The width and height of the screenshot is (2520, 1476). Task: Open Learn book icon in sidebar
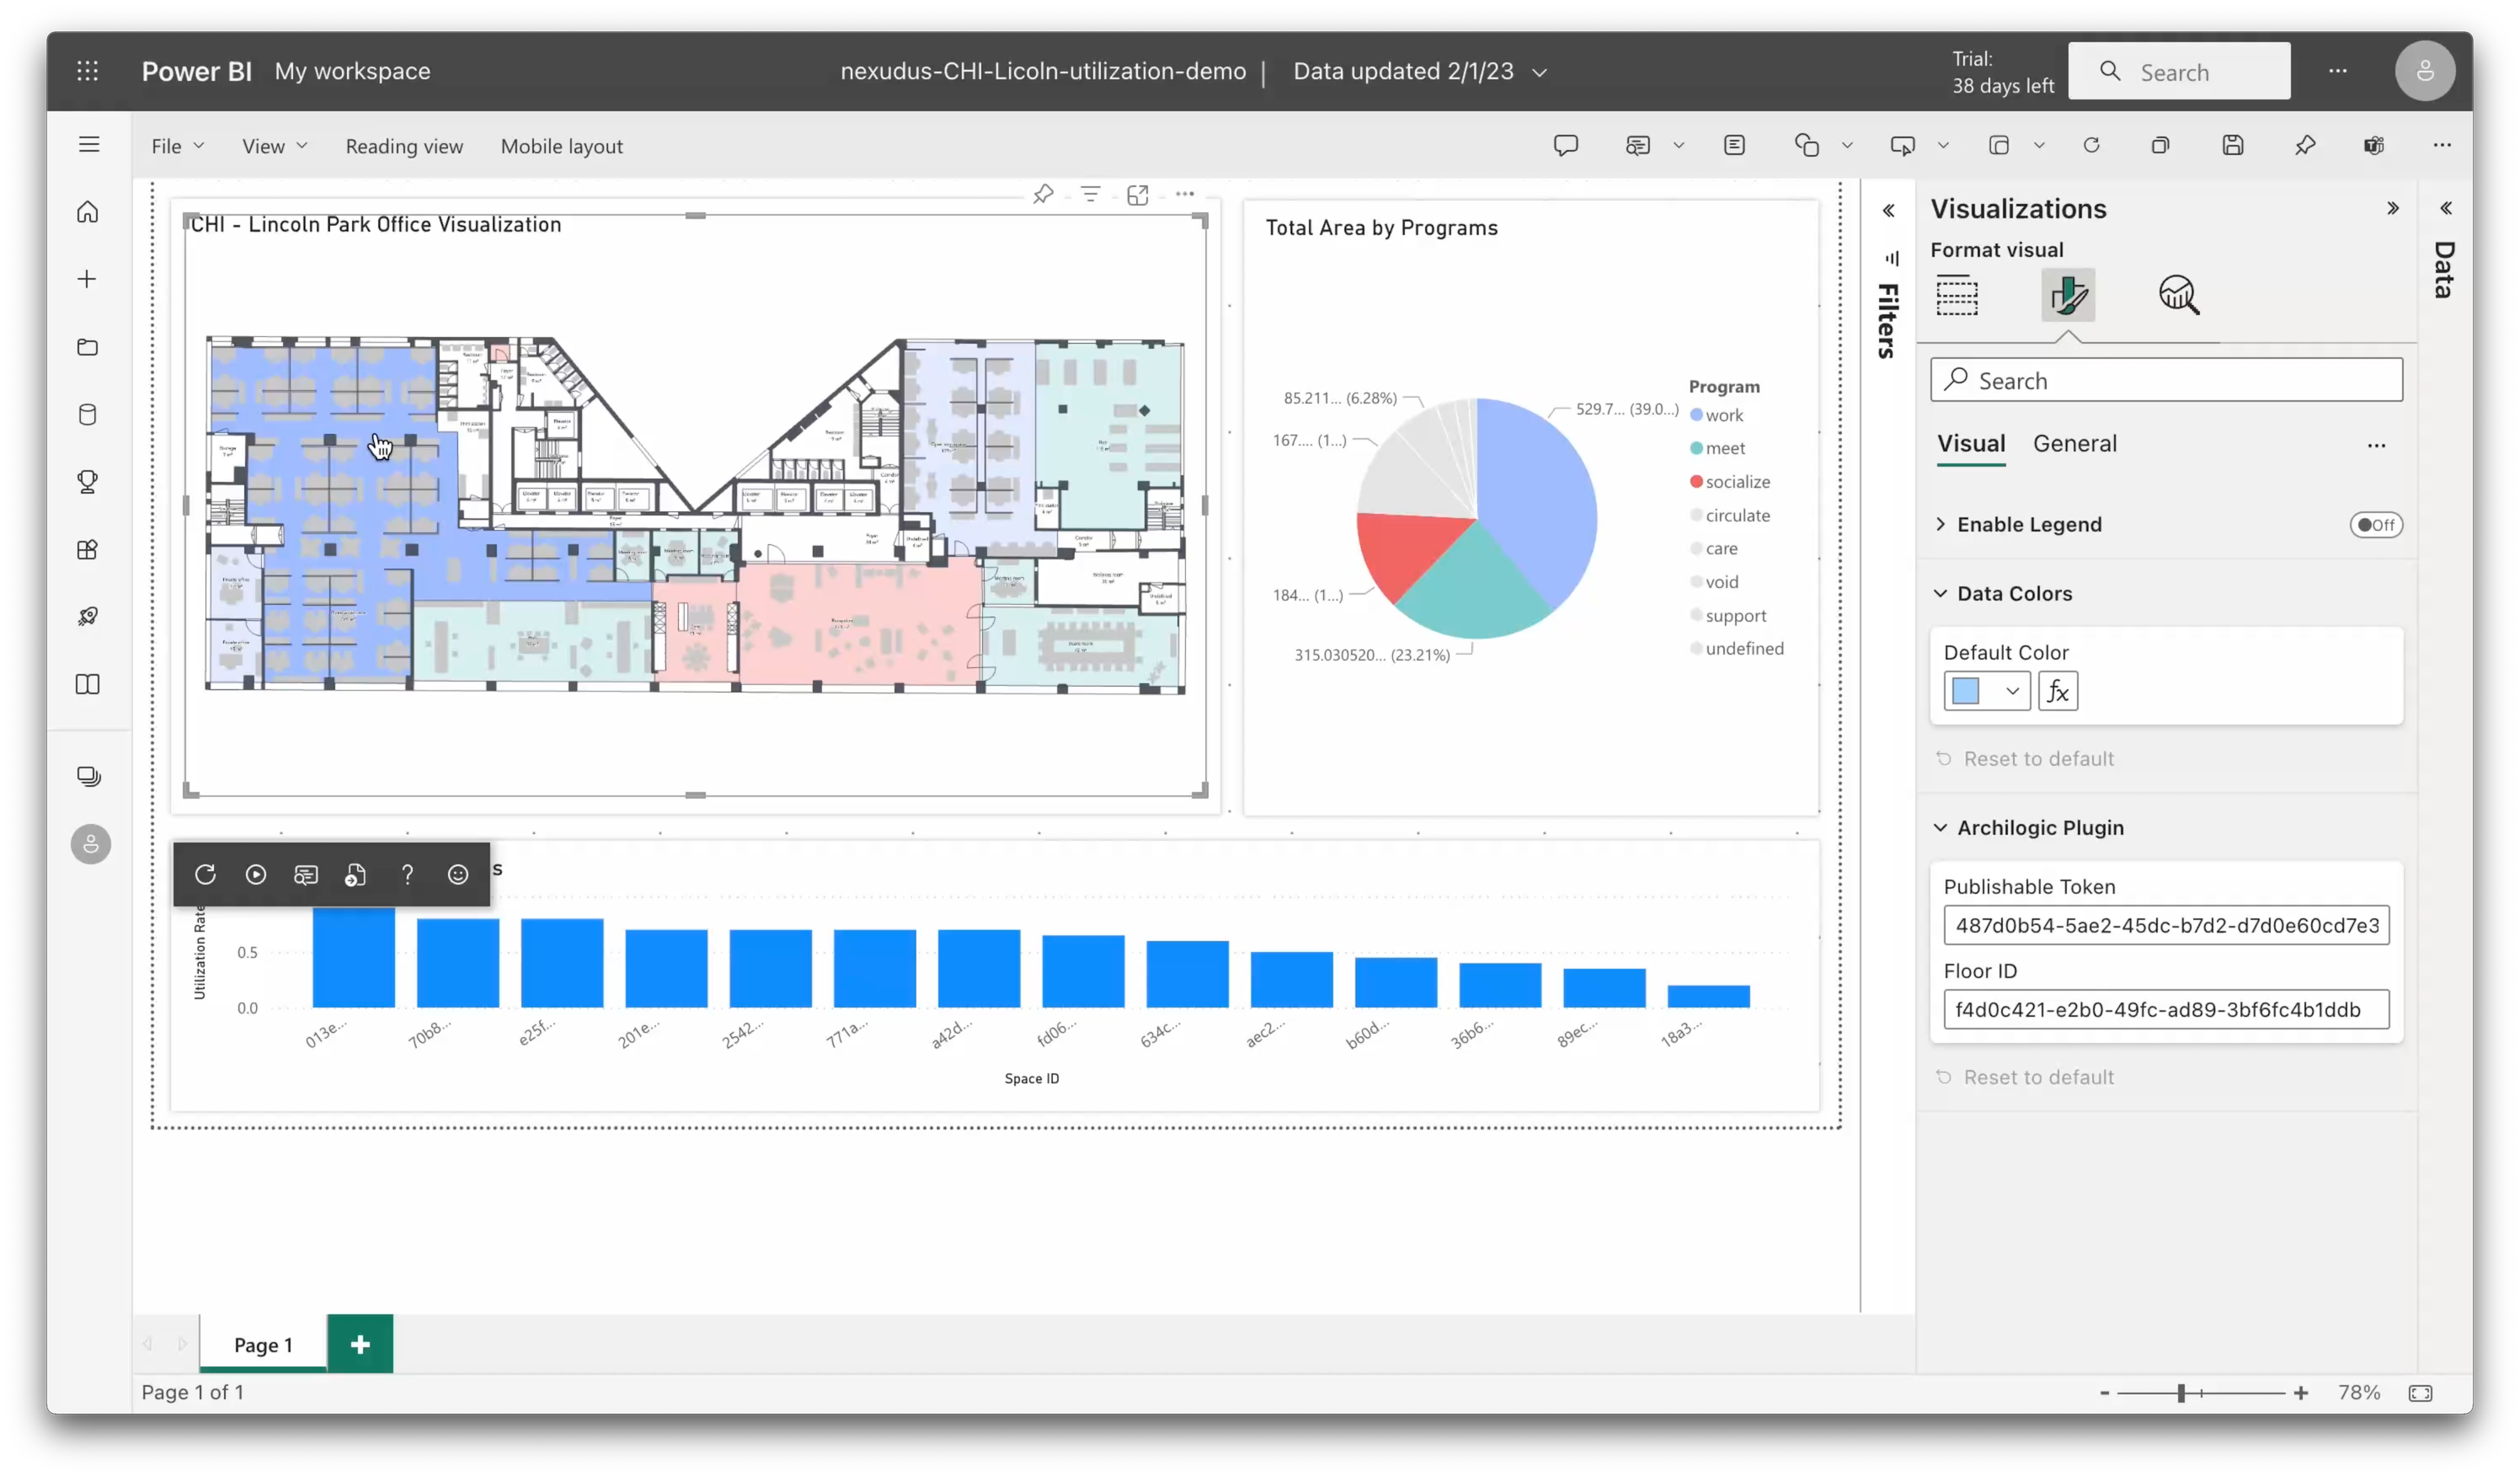tap(88, 685)
